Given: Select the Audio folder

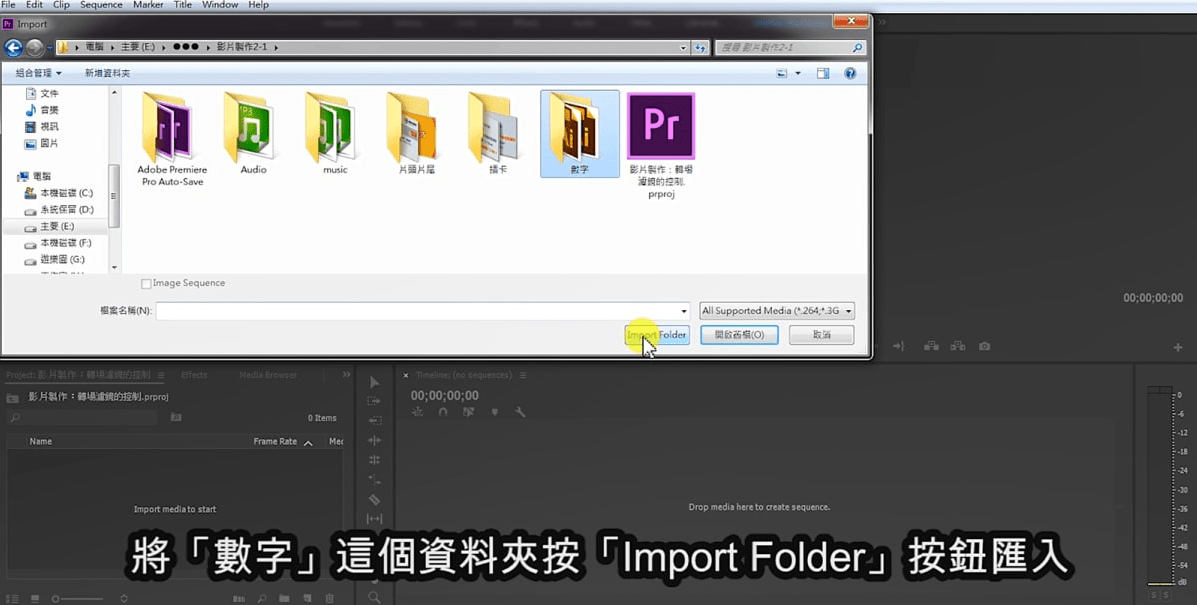Looking at the screenshot, I should [x=253, y=134].
